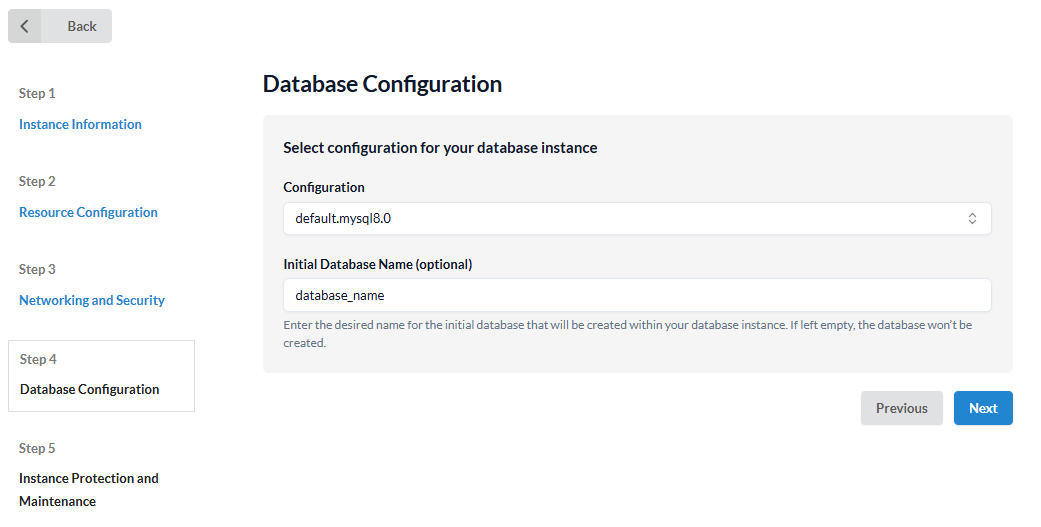Click the Configuration field label
This screenshot has width=1041, height=527.
point(324,187)
